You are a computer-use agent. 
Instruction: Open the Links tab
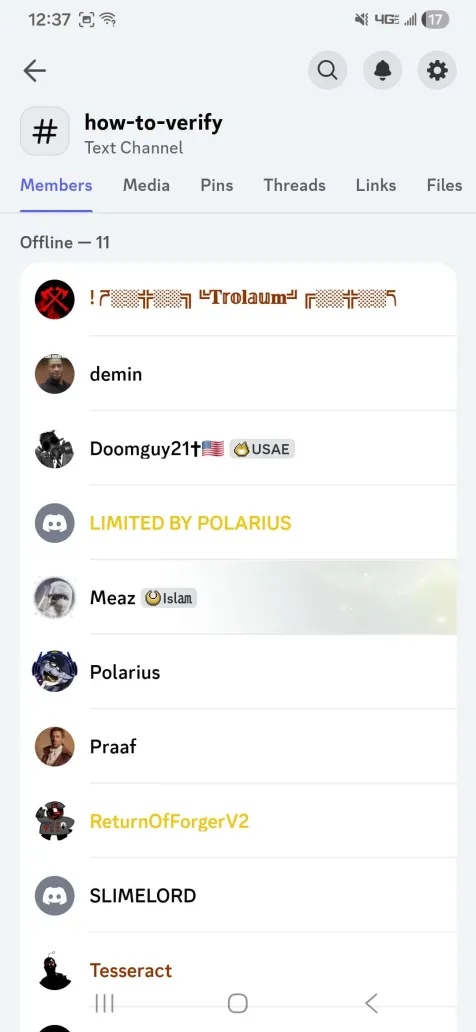pyautogui.click(x=376, y=186)
